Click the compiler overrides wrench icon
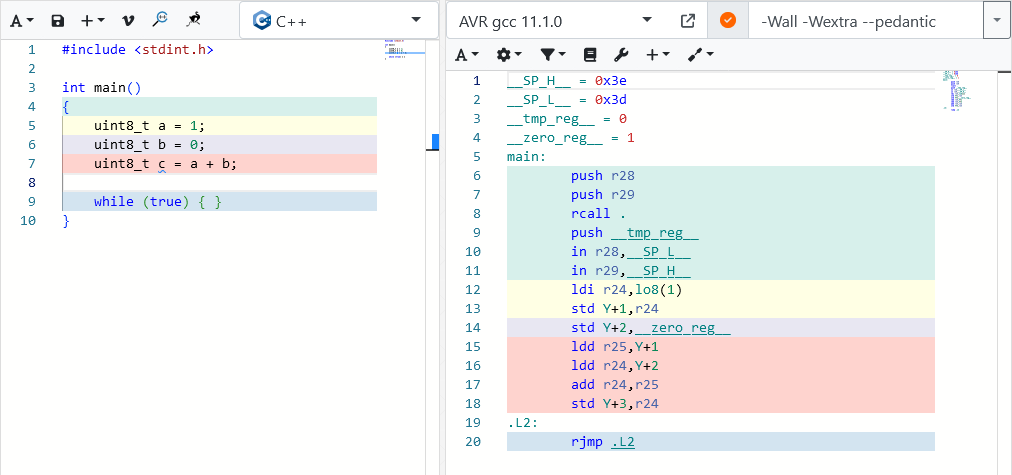1012x475 pixels. click(x=620, y=54)
